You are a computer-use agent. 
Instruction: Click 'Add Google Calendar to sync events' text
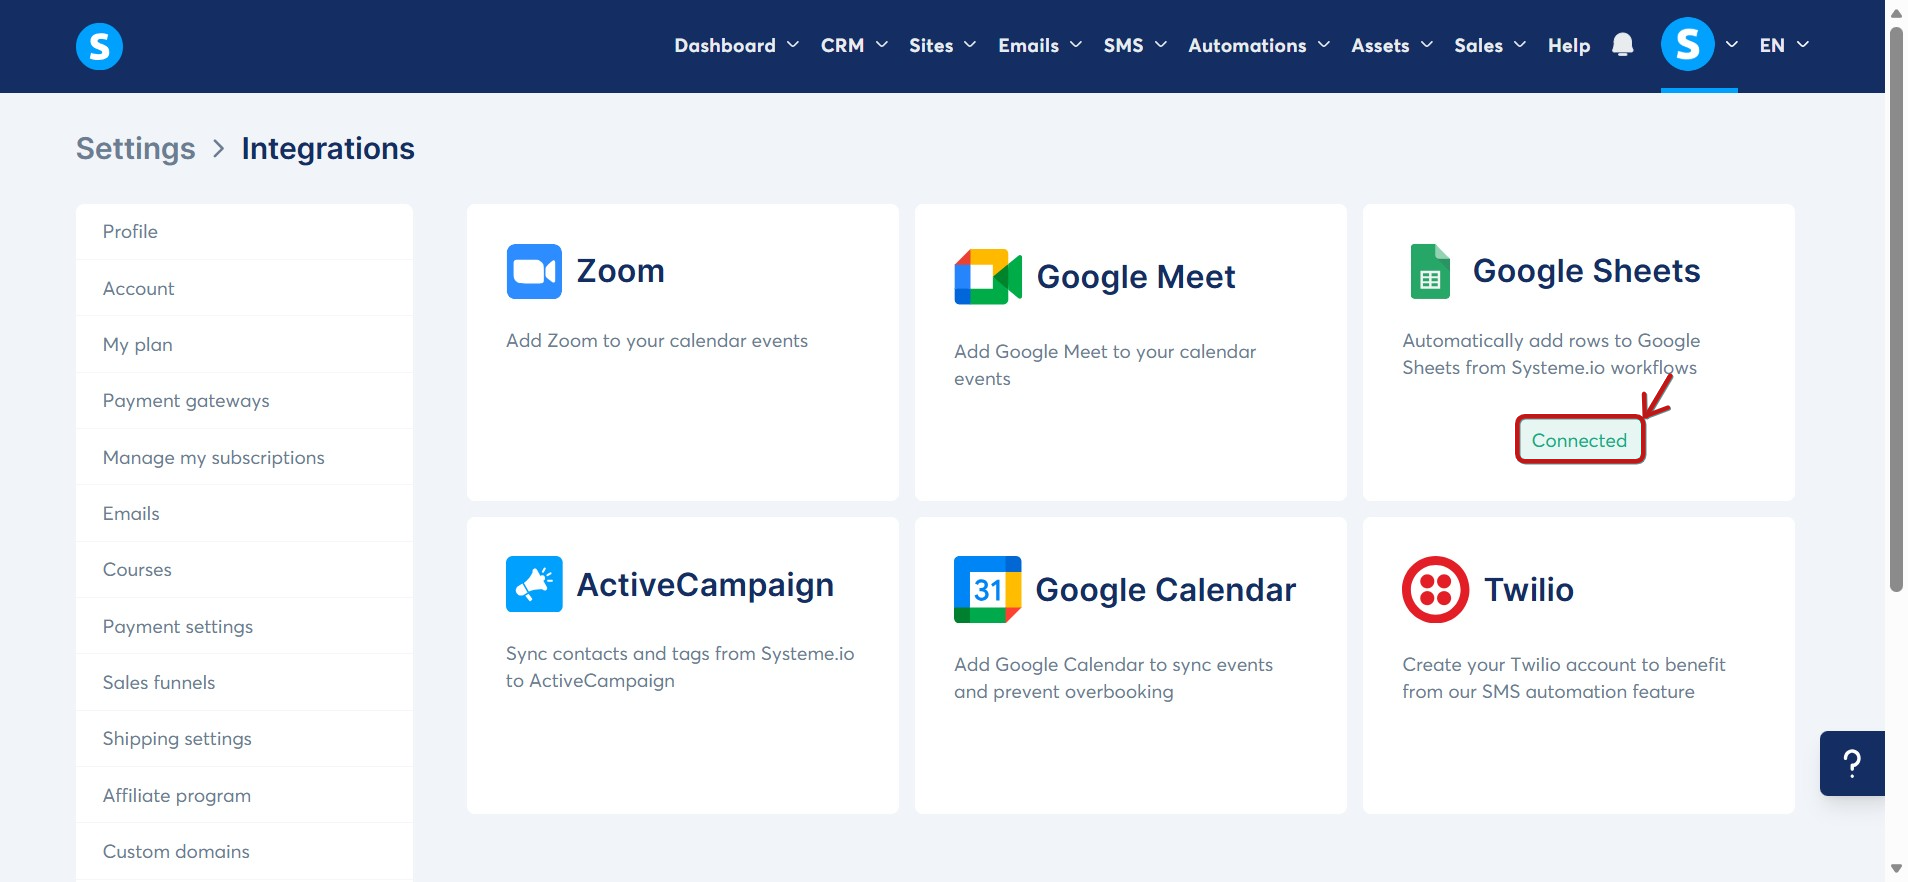1113,678
